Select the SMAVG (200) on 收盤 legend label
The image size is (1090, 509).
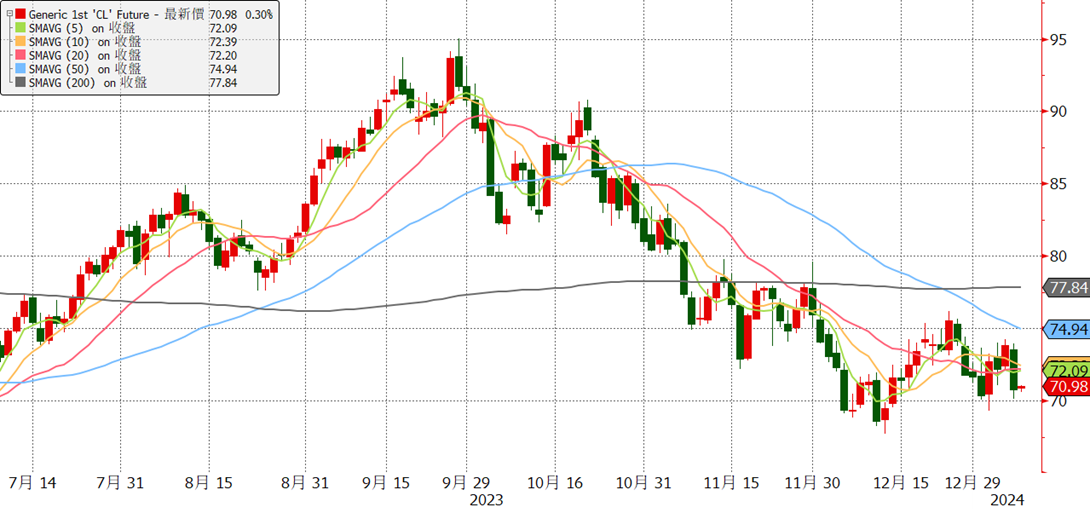click(89, 83)
